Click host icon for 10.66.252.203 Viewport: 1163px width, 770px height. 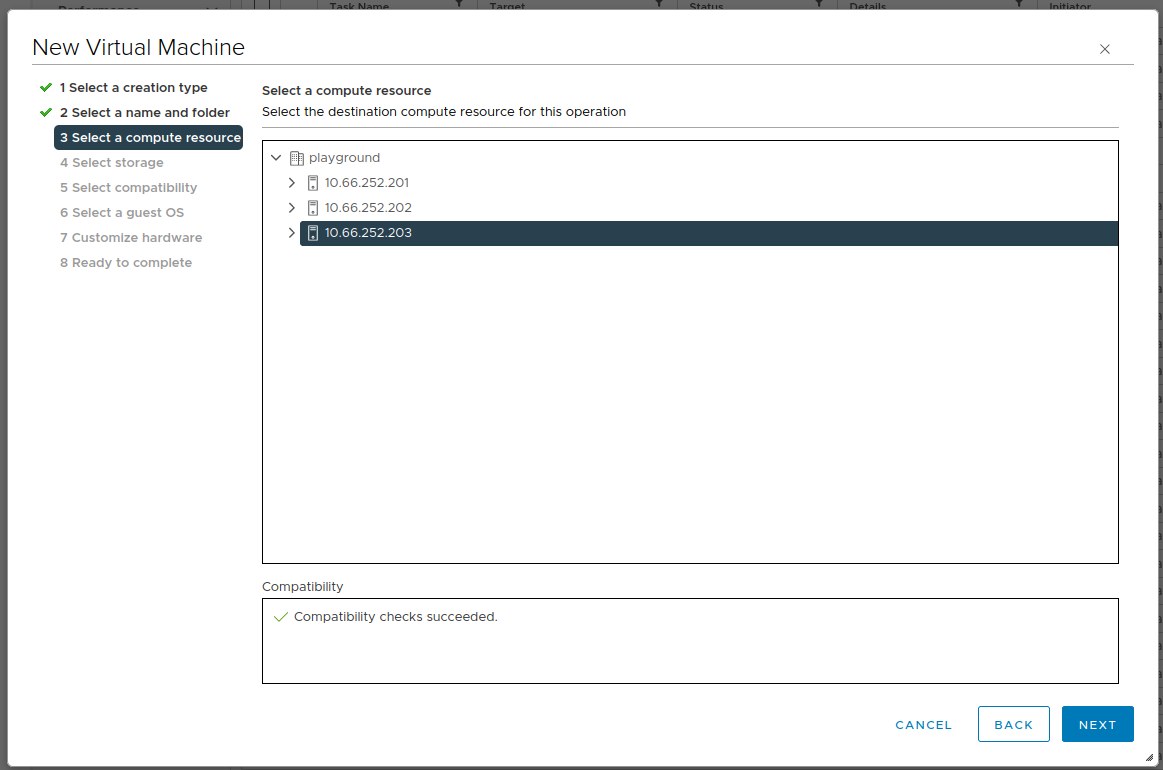(312, 233)
